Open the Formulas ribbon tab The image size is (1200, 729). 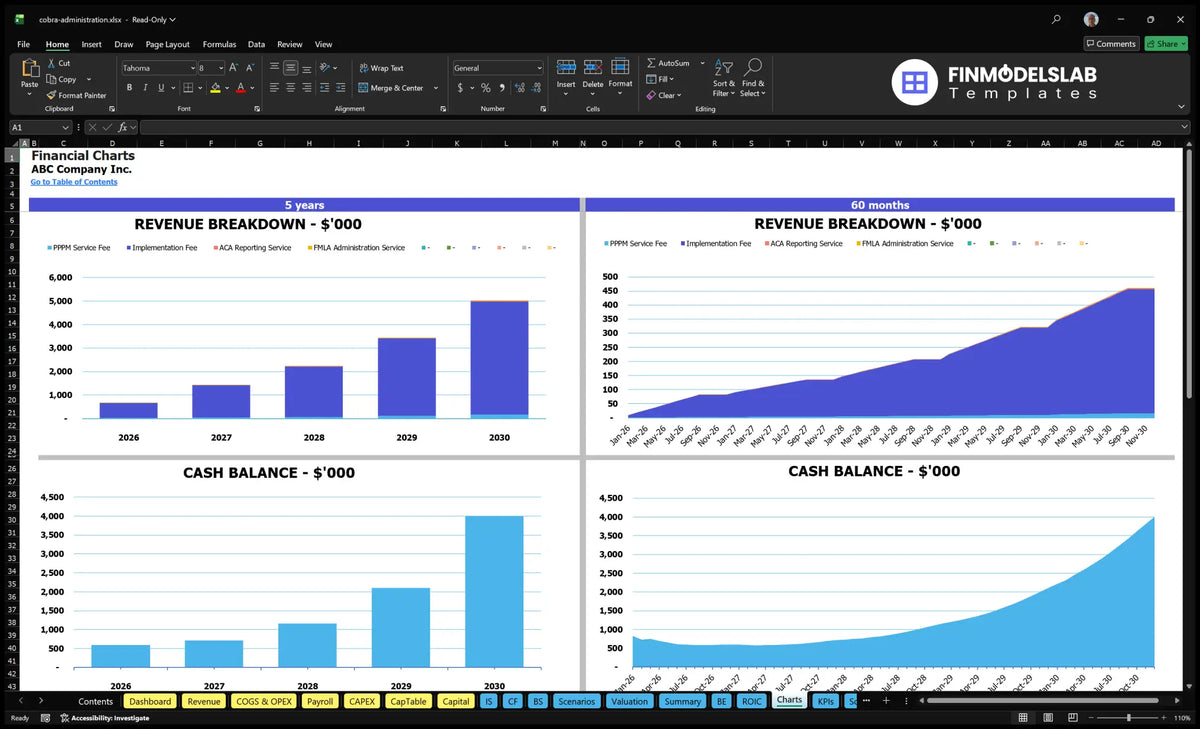coord(219,44)
